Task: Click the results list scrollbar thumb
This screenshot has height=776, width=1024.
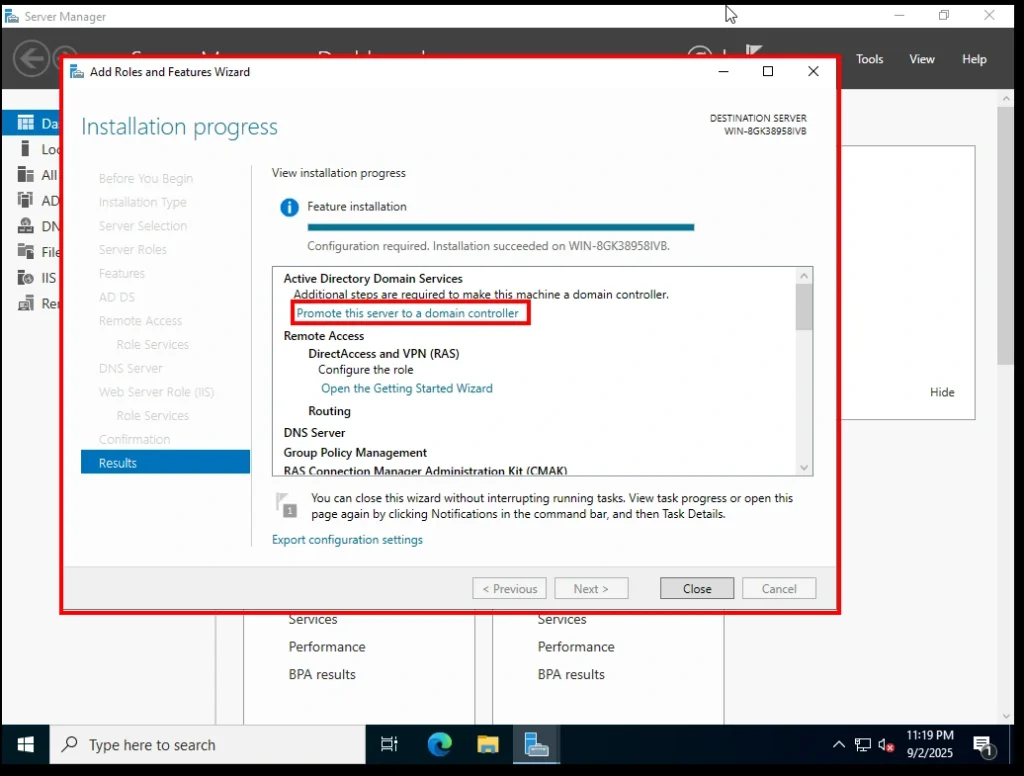Action: point(804,307)
